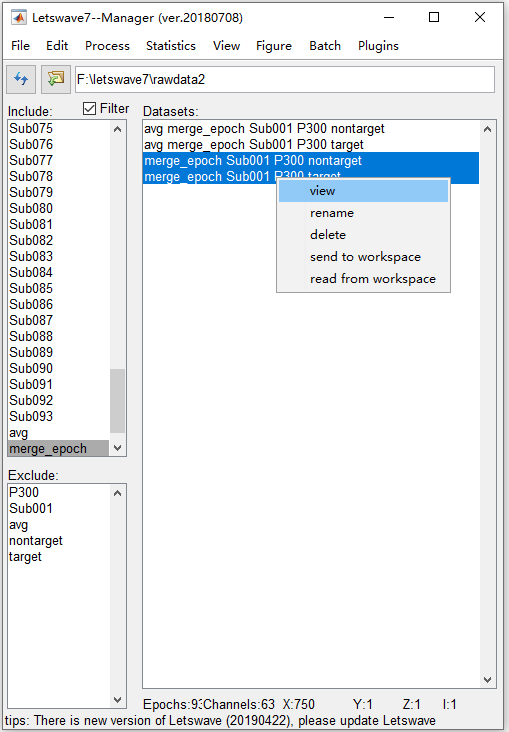Screen dimensions: 509x732
Task: Select nontarget in Exclude list
Action: click(59, 541)
